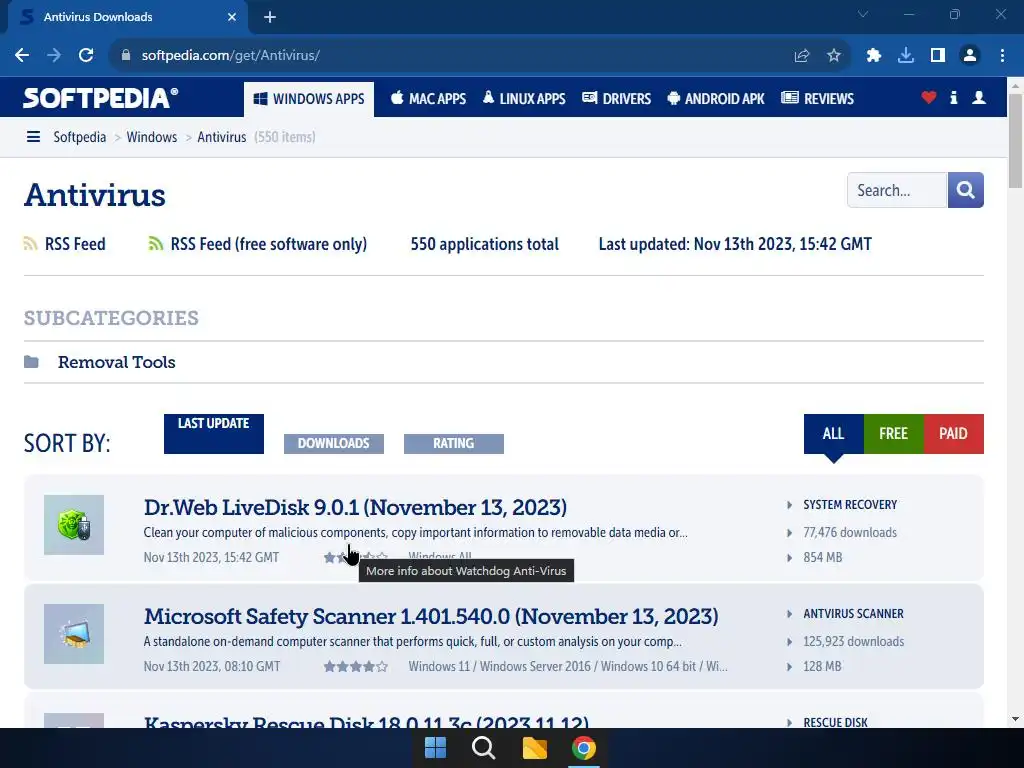Go back with the browser back arrow
Viewport: 1024px width, 768px height.
coord(22,56)
